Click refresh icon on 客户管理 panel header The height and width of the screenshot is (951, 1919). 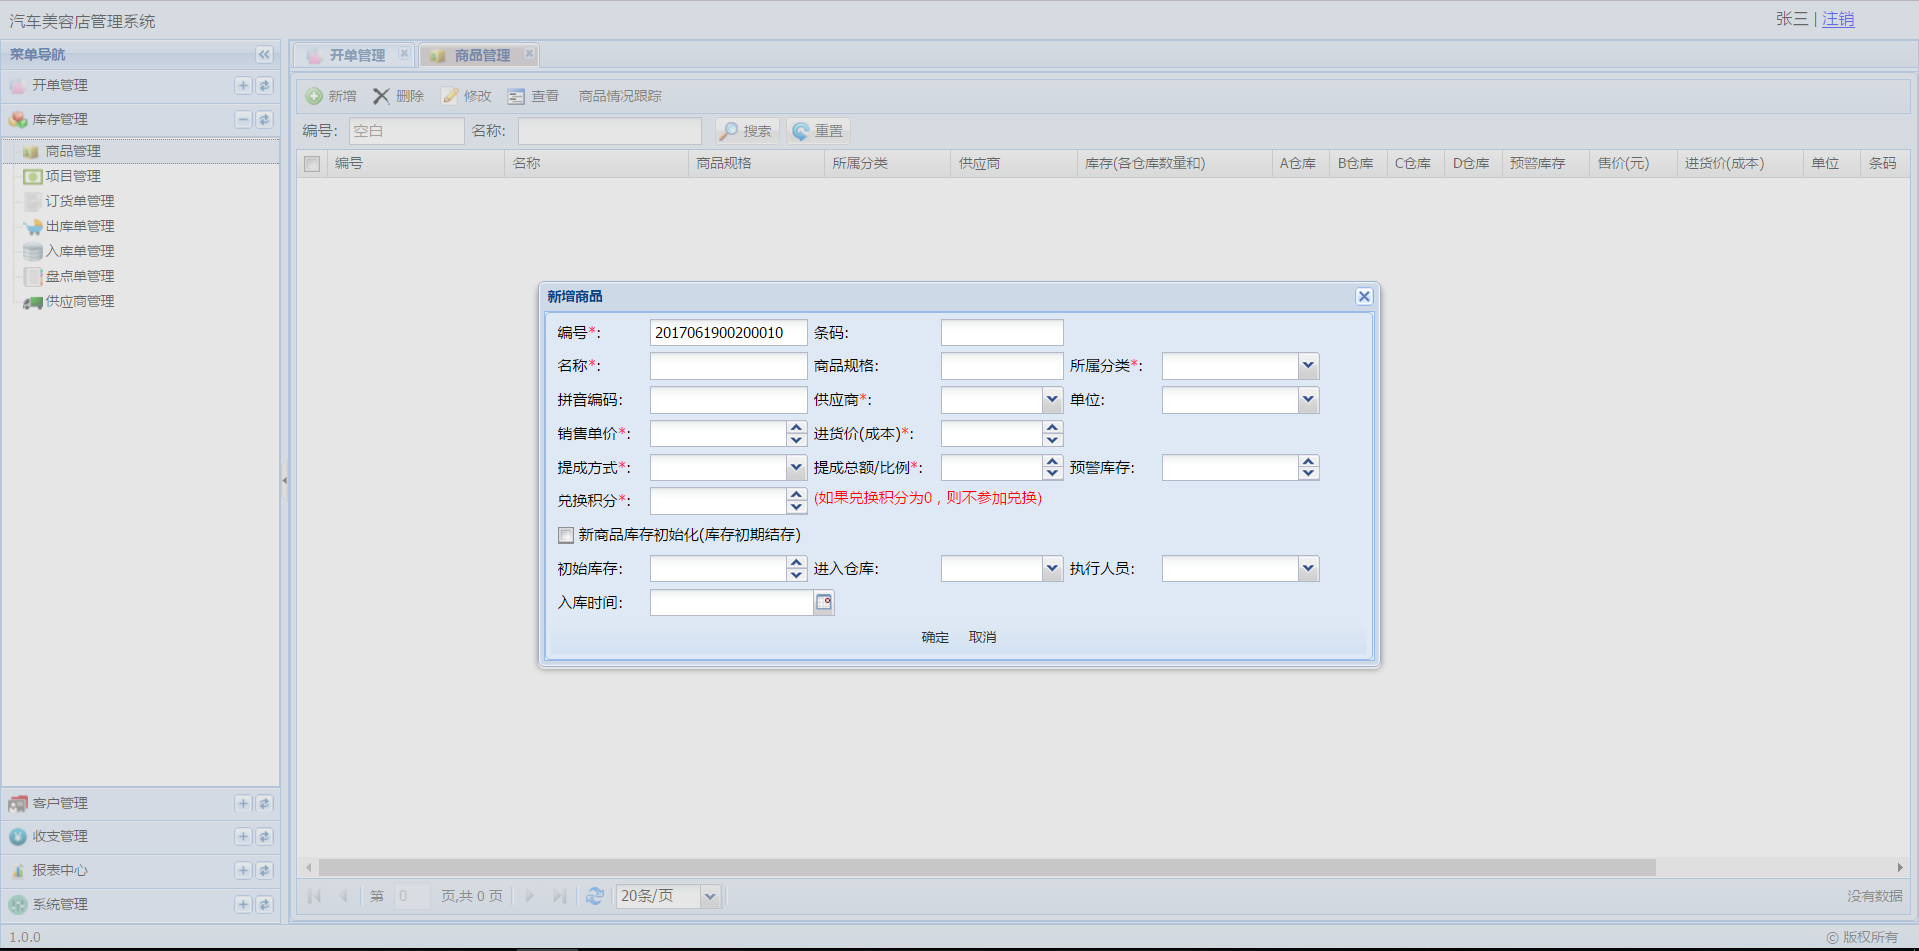pos(264,803)
